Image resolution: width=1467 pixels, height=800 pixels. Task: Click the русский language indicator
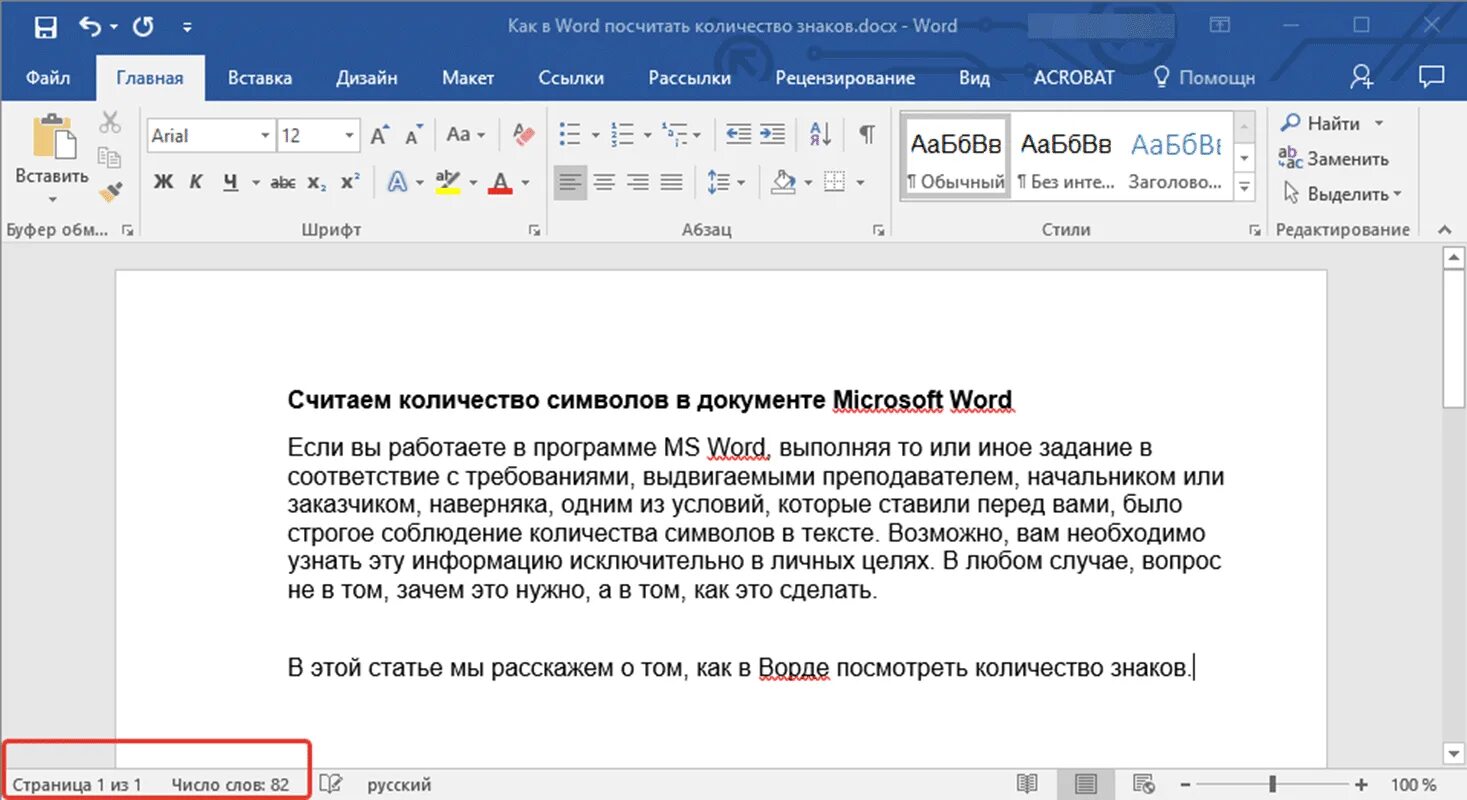click(x=400, y=785)
